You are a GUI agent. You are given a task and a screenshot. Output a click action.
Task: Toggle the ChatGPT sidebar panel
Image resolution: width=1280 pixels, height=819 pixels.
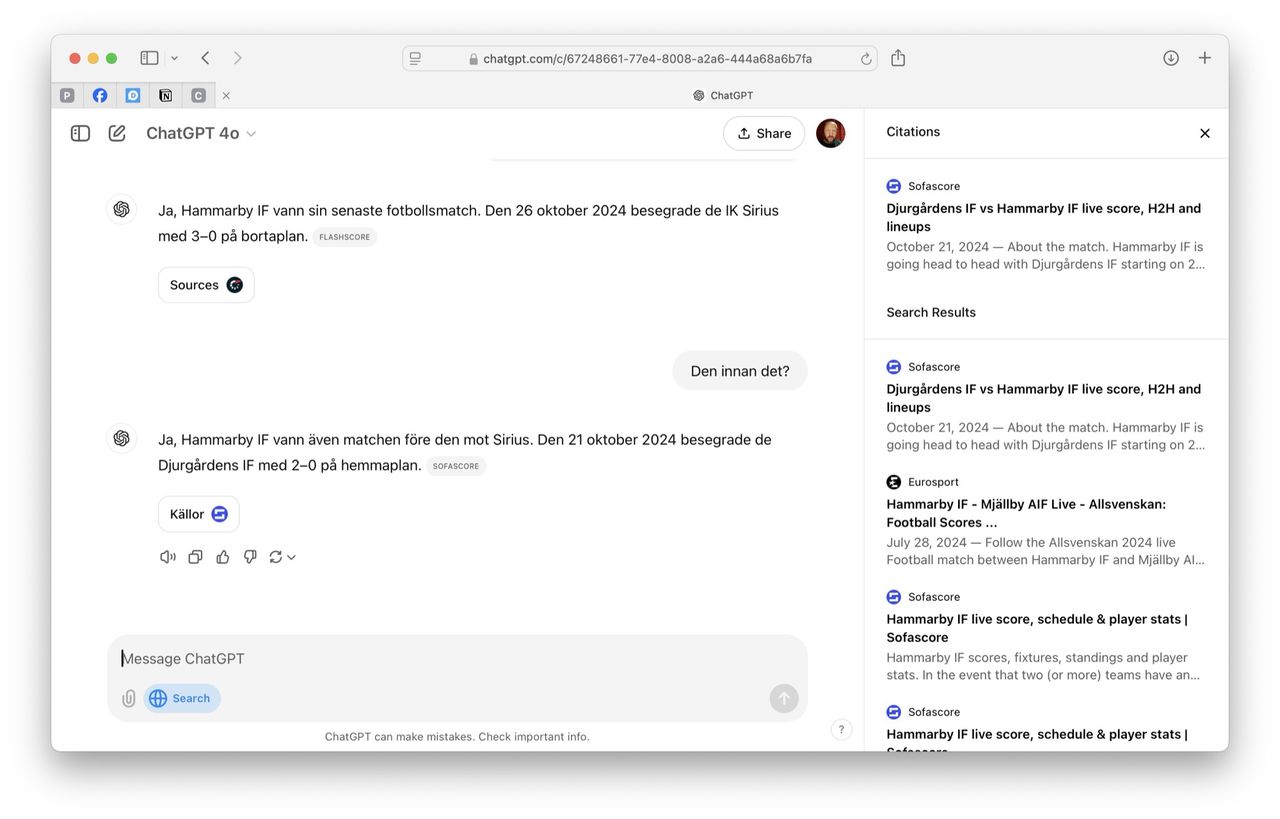coord(81,133)
